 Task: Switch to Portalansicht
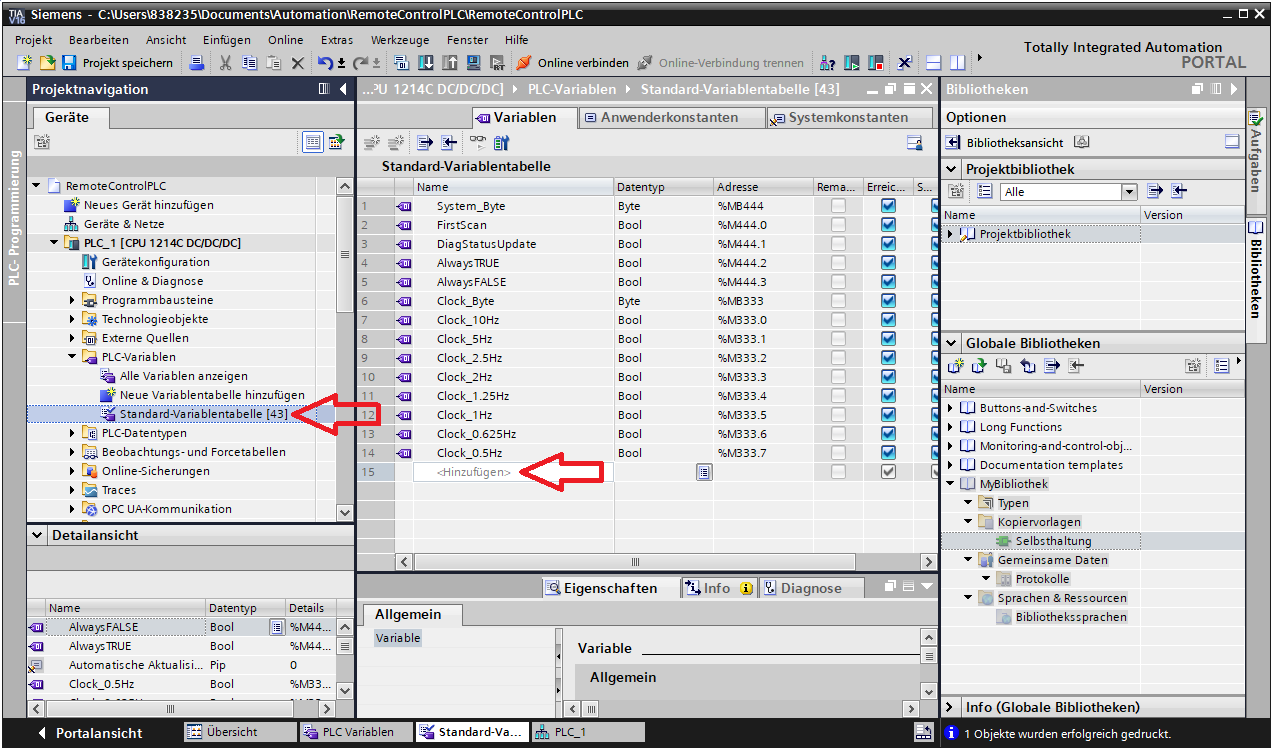click(89, 733)
